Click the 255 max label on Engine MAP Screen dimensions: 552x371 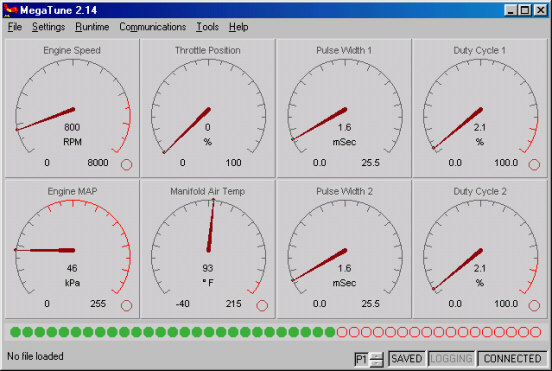98,303
